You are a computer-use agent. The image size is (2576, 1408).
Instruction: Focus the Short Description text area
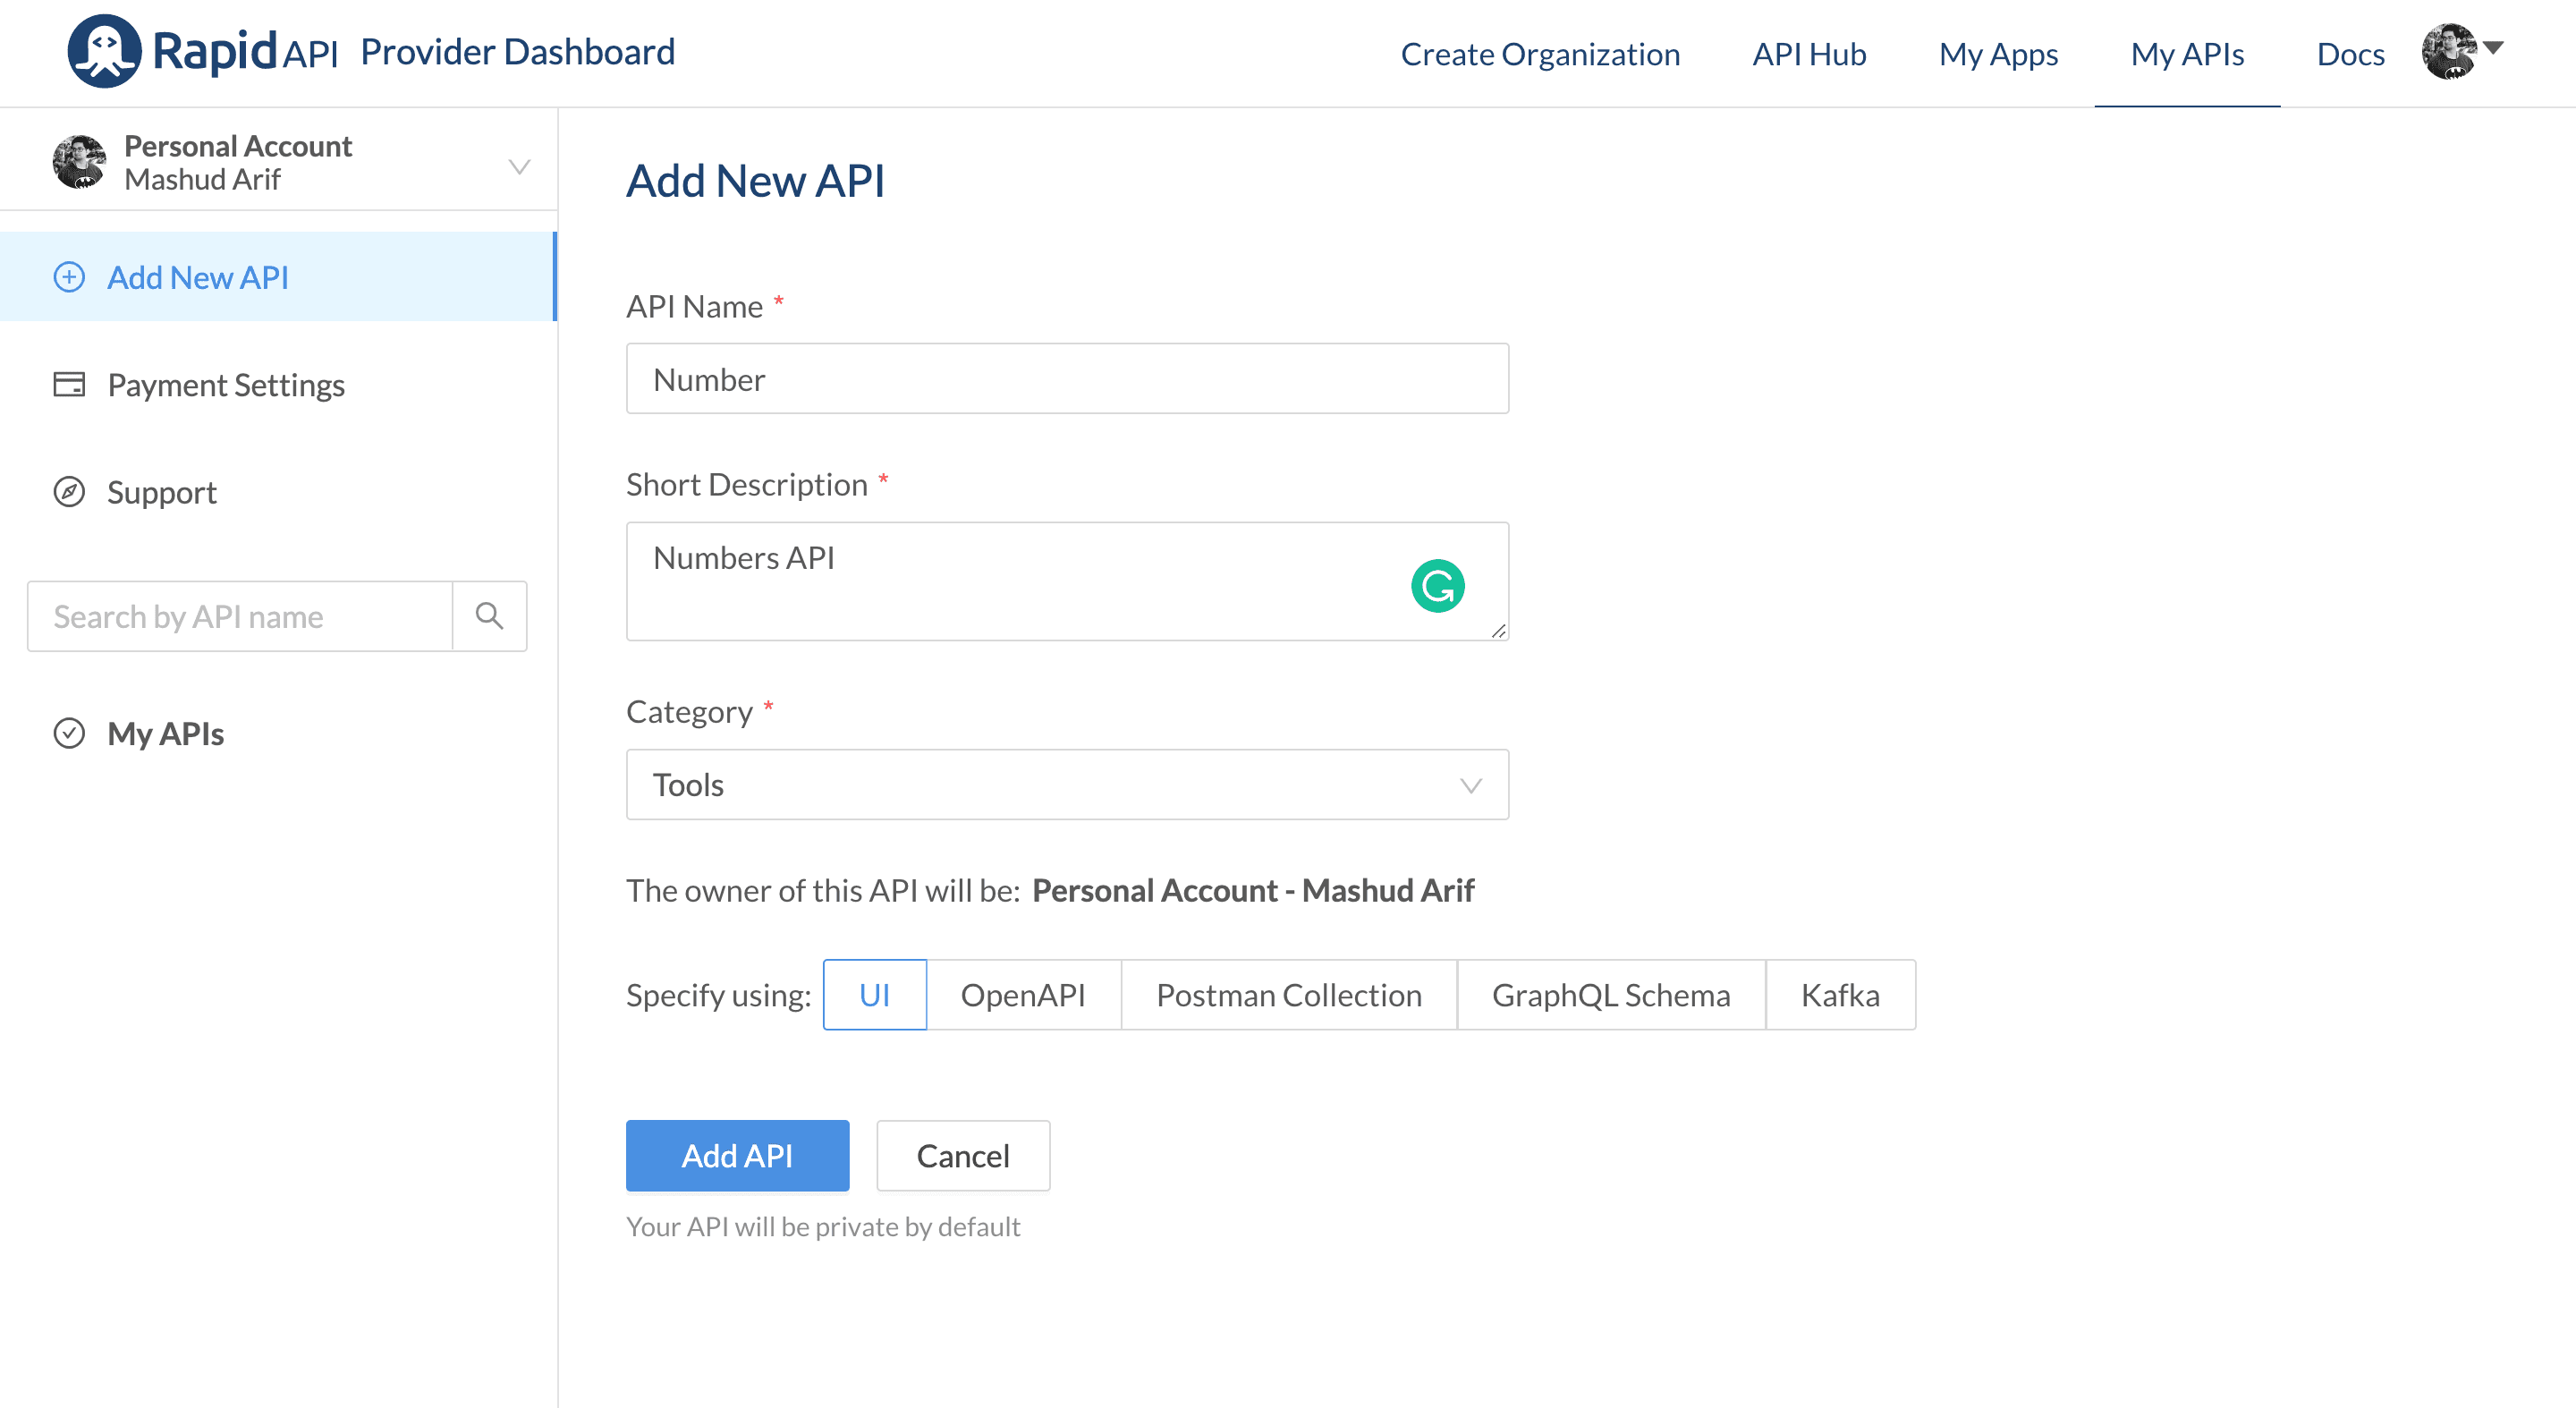[1067, 581]
